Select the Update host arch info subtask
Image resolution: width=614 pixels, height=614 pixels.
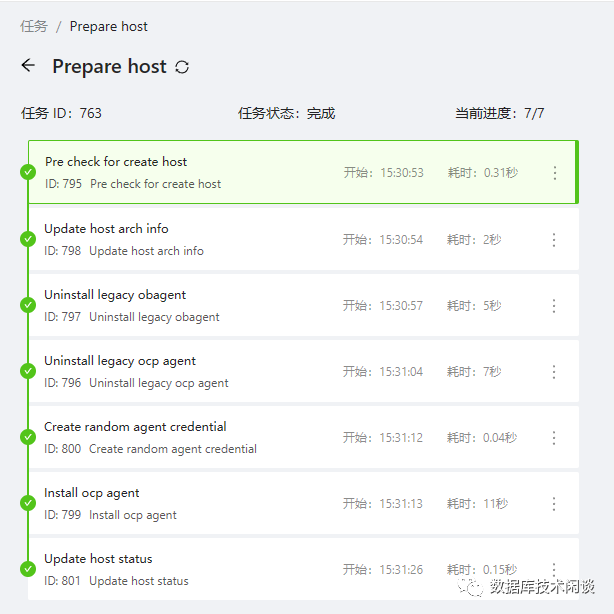click(x=106, y=229)
